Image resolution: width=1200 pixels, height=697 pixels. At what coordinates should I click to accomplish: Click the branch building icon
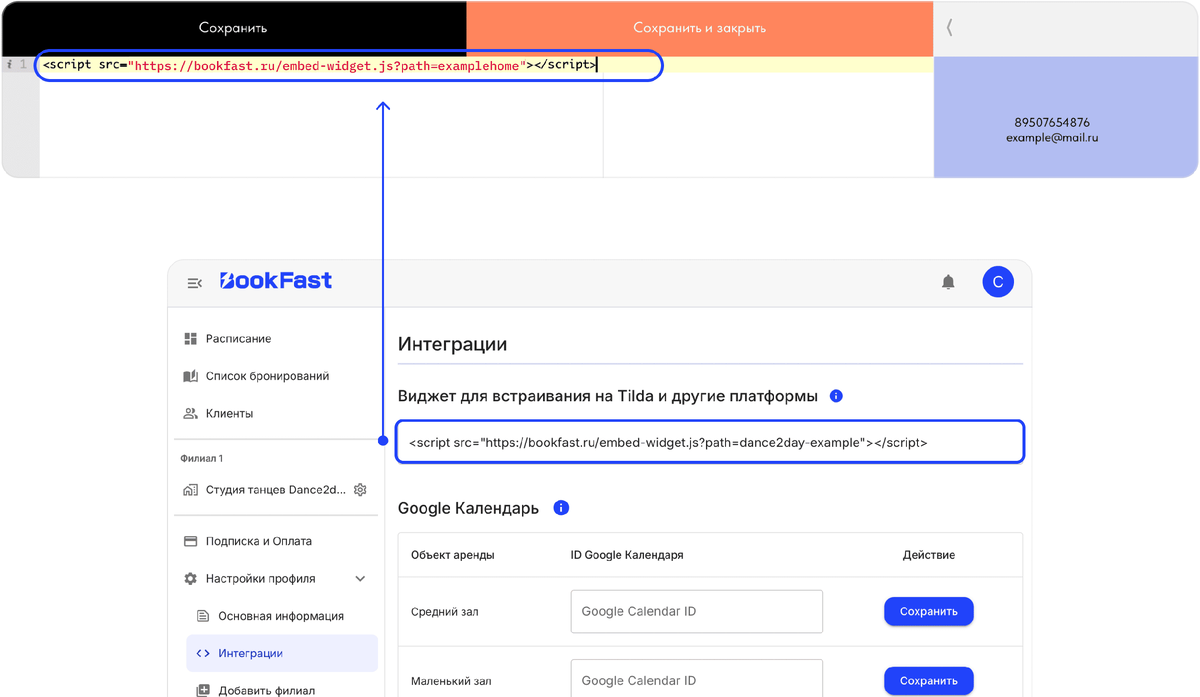[x=190, y=490]
